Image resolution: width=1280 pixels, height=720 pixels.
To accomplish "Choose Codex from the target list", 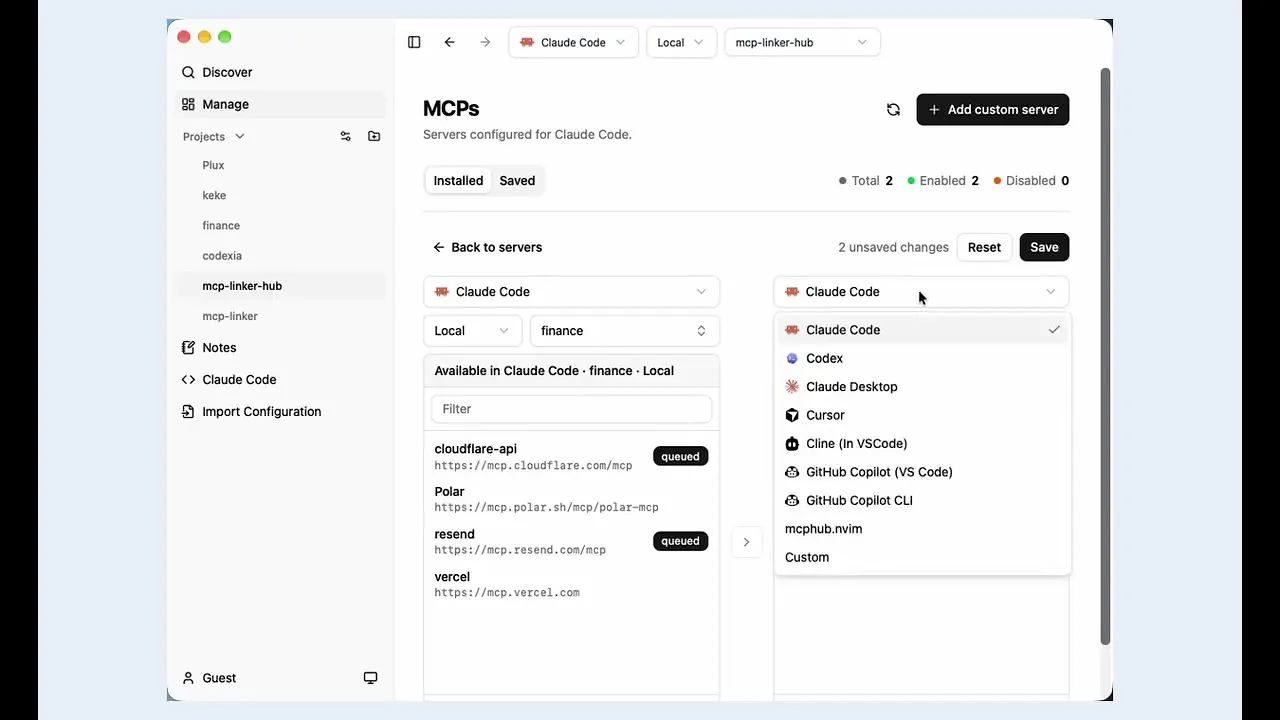I will click(922, 358).
